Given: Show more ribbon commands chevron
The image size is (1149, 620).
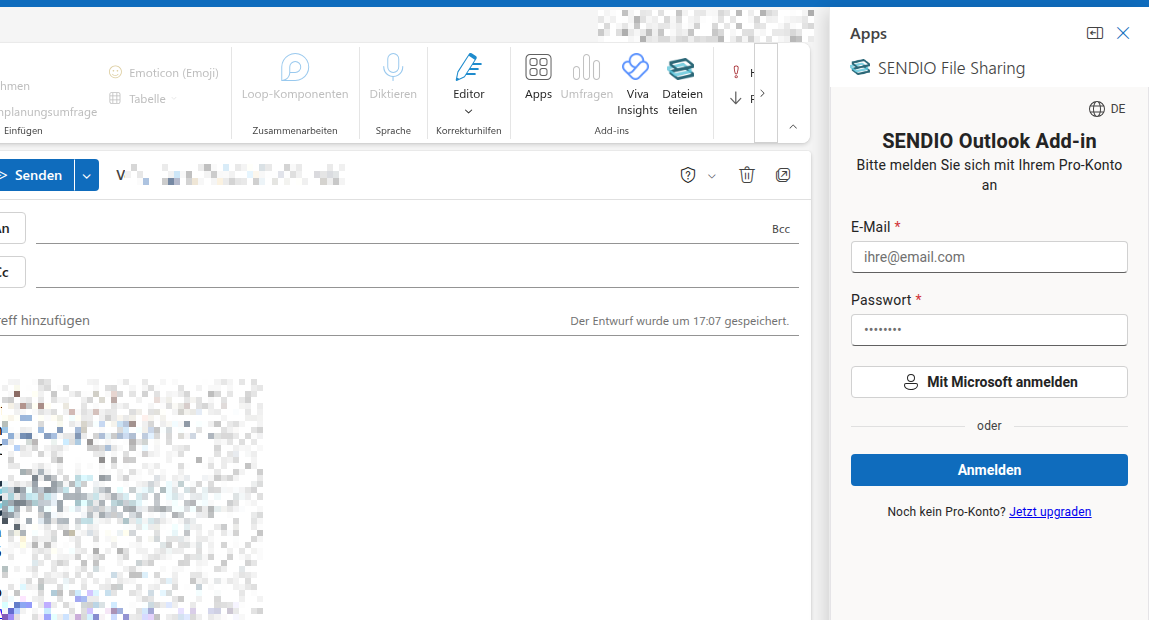Looking at the screenshot, I should [762, 93].
